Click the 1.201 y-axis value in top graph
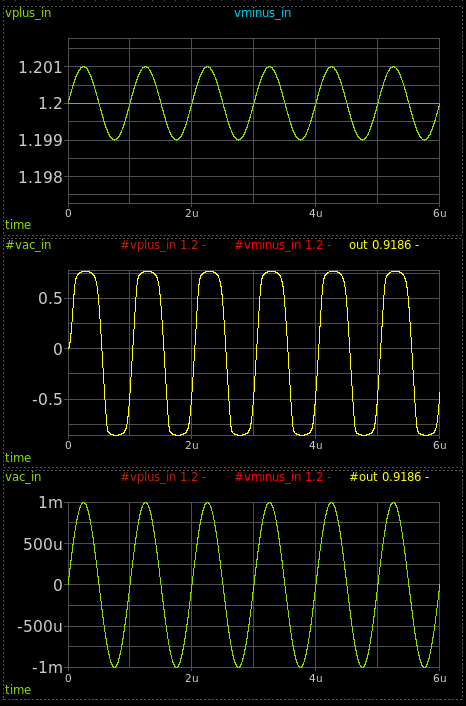 coord(40,68)
